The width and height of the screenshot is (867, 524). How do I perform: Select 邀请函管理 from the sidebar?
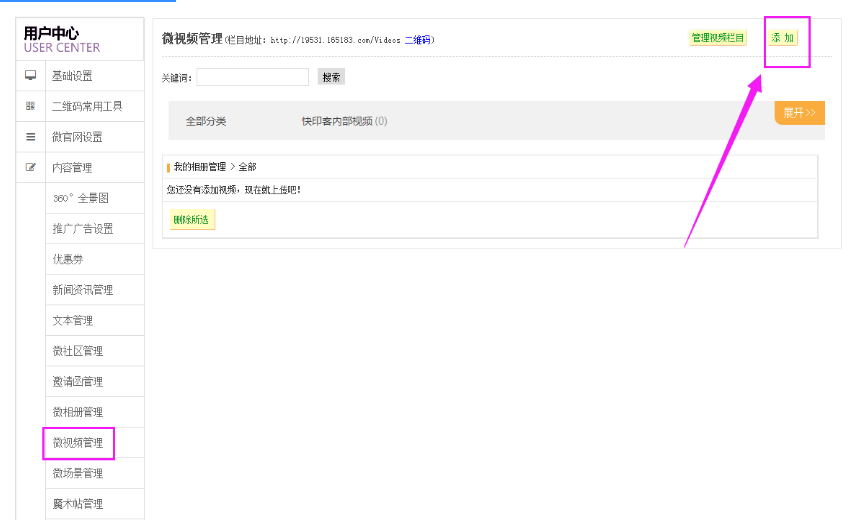78,382
